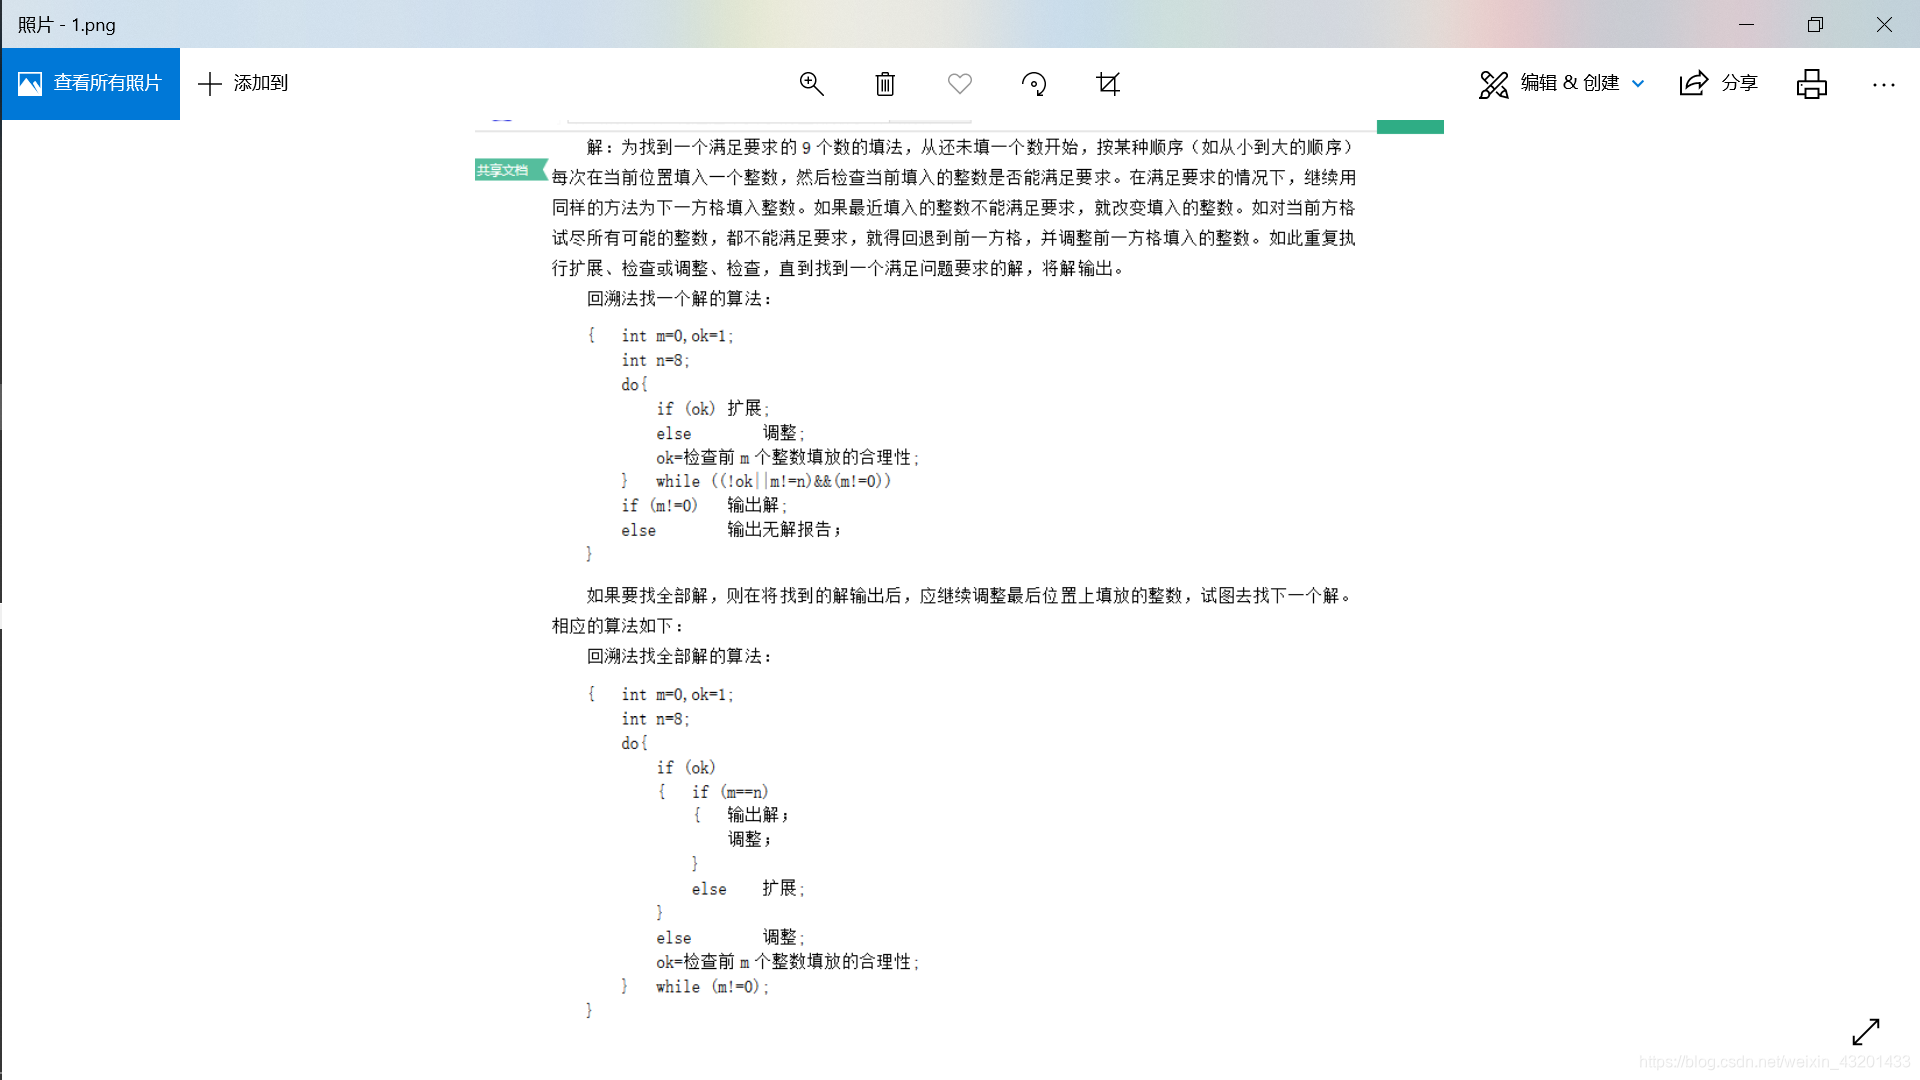Close the Photos window

[1884, 24]
